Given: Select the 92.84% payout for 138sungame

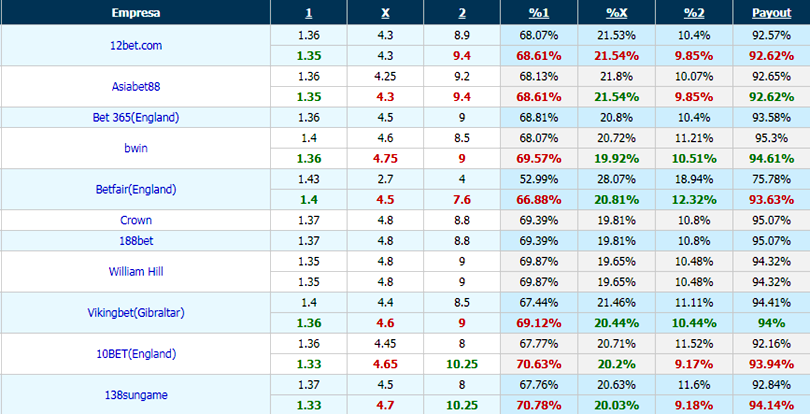Looking at the screenshot, I should pos(771,385).
